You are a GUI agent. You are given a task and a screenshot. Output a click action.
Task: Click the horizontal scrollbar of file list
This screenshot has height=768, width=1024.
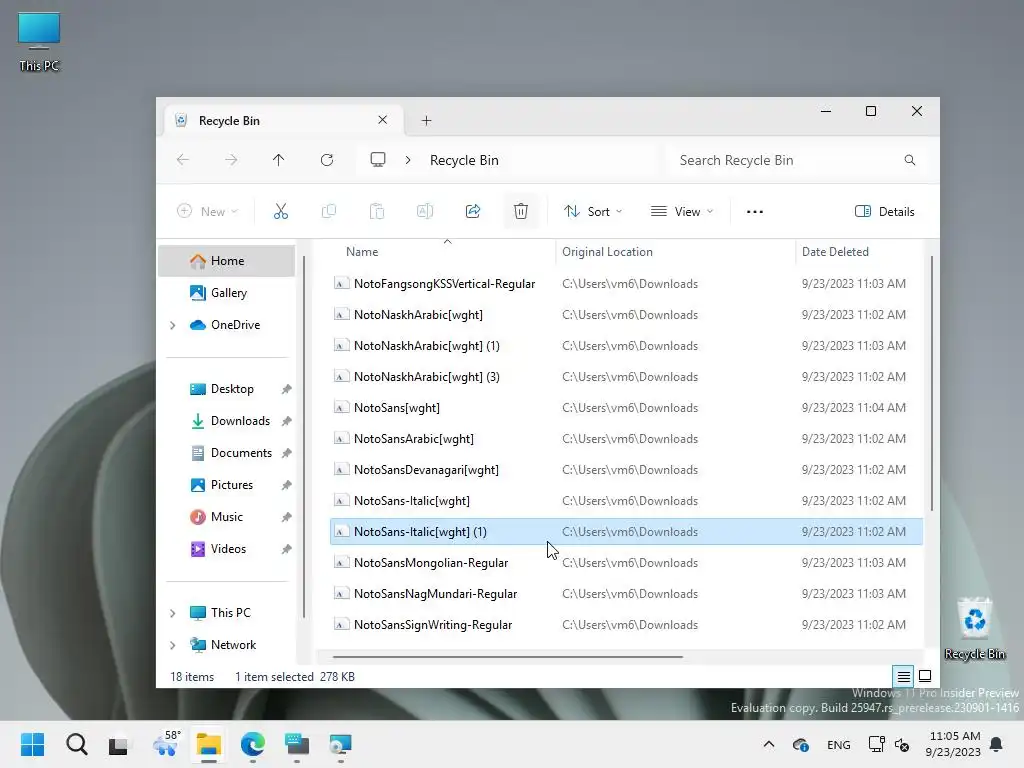(x=507, y=657)
